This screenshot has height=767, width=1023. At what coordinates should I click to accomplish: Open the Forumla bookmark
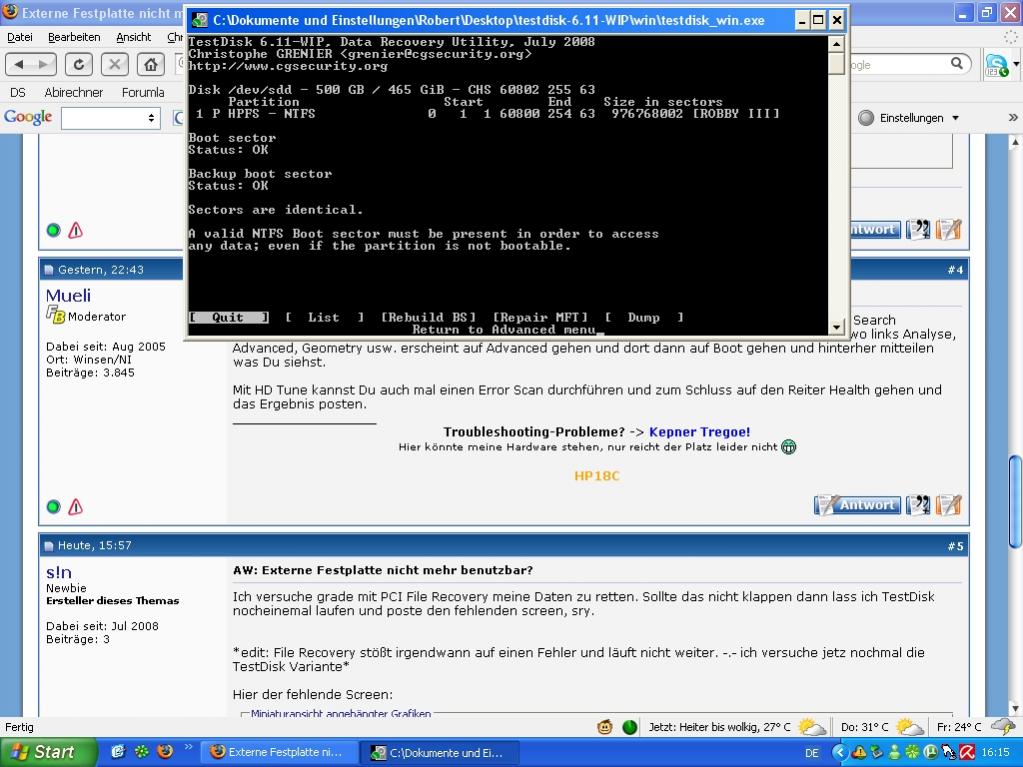[143, 93]
